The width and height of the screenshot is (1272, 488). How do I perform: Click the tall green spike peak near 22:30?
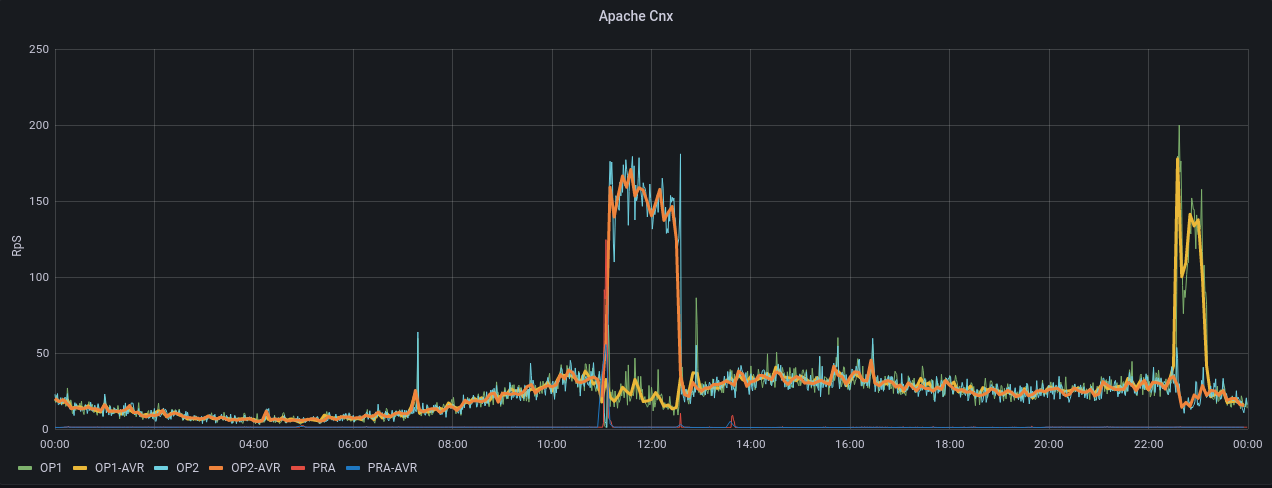(1179, 127)
